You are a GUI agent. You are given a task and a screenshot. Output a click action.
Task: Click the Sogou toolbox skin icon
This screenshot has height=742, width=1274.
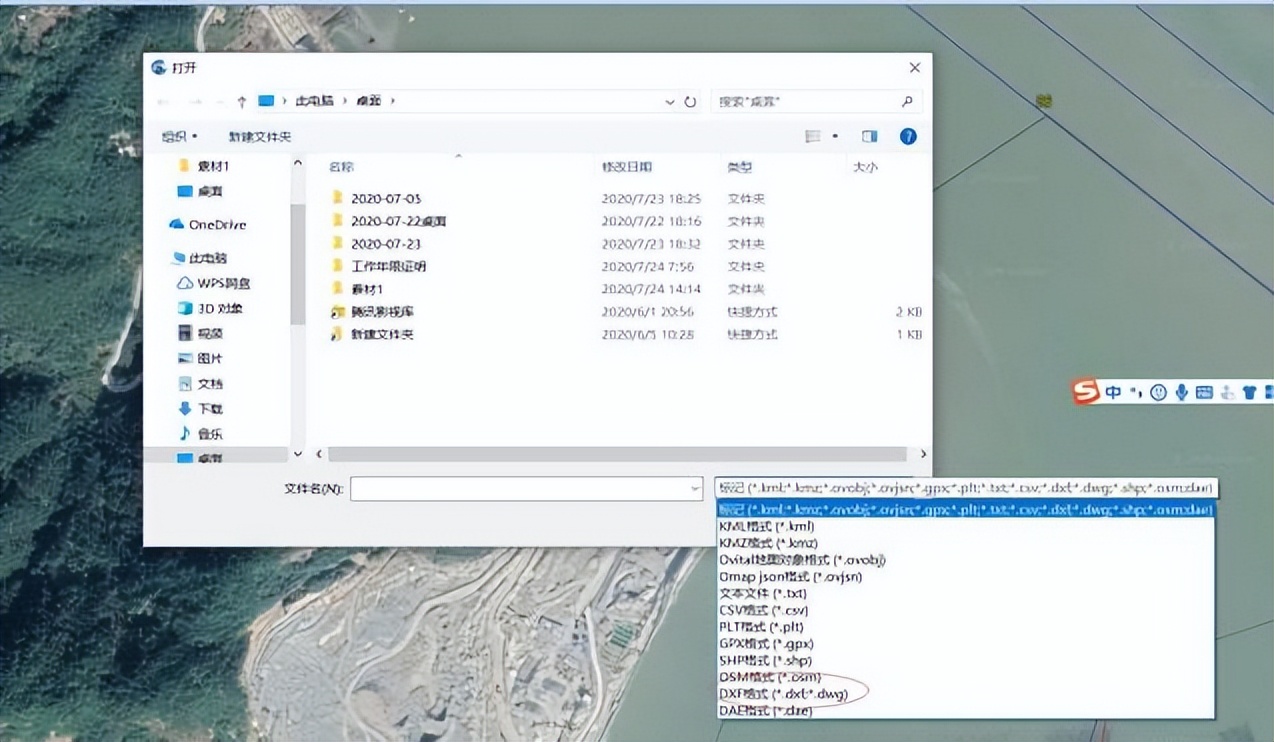(x=1249, y=392)
